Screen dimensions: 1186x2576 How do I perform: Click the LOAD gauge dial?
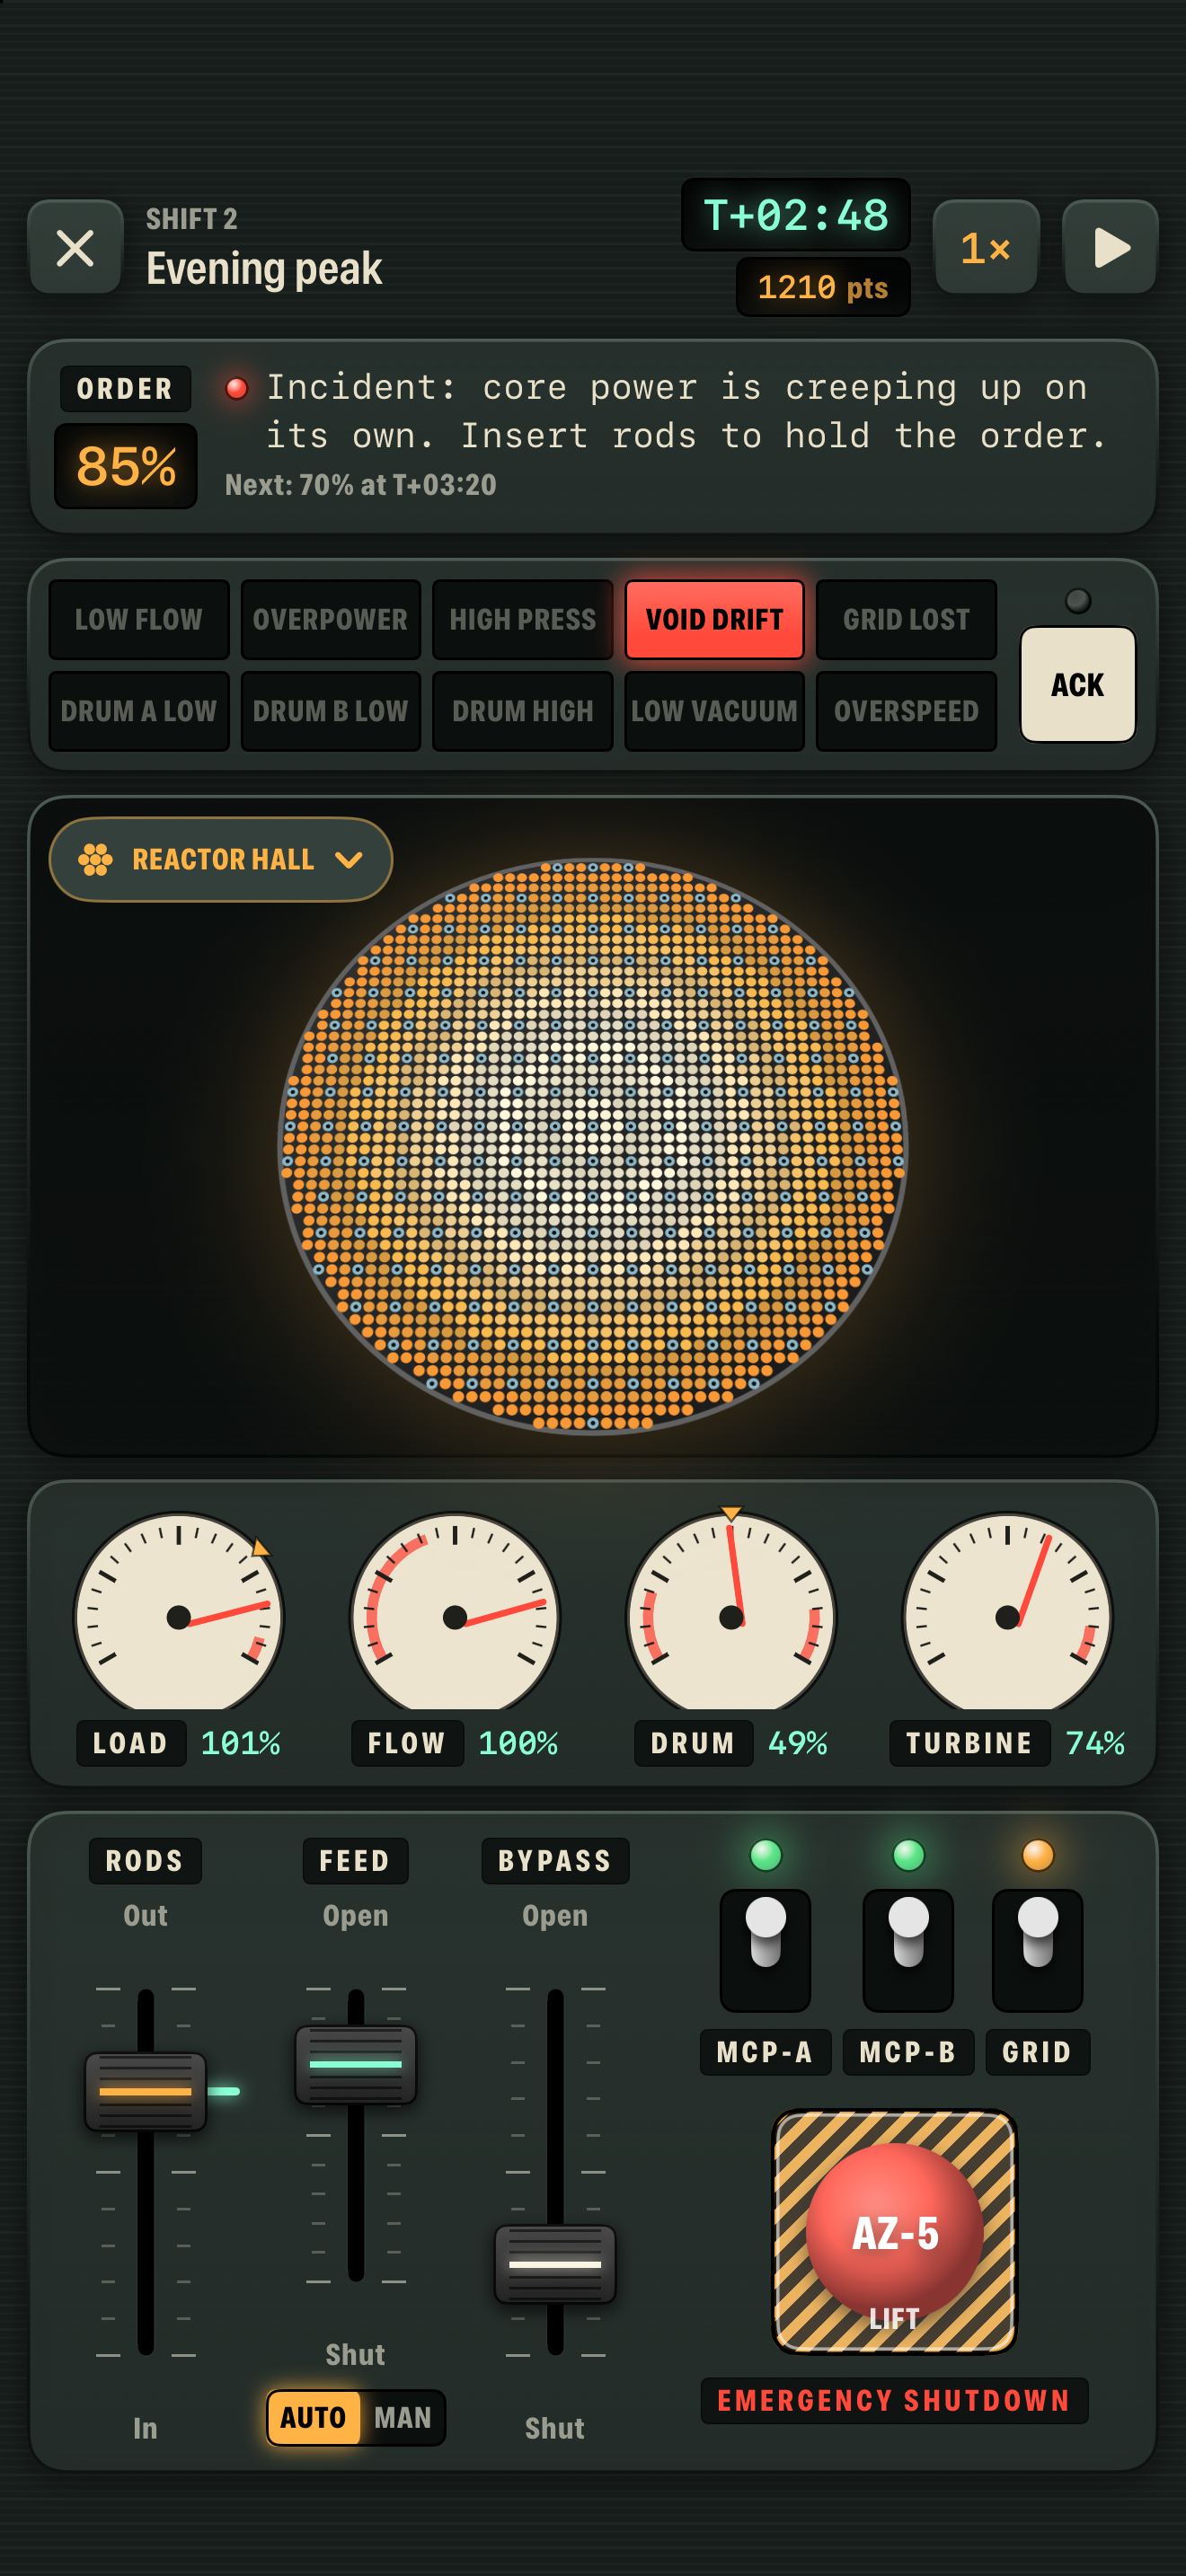coord(179,1611)
